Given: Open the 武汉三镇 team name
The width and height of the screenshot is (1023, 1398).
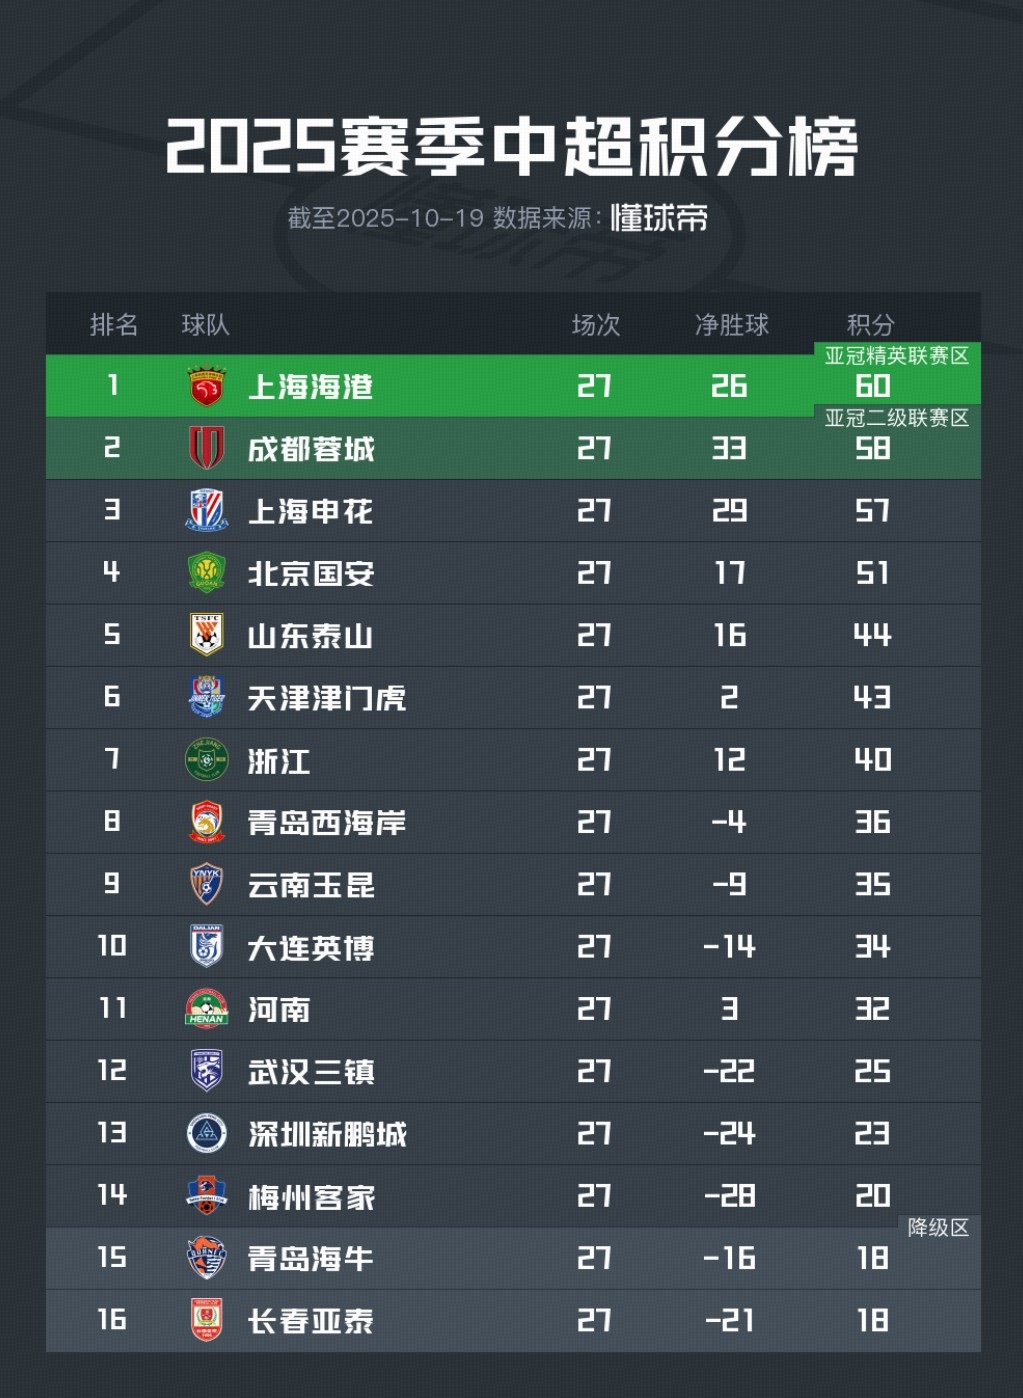Looking at the screenshot, I should (311, 1072).
